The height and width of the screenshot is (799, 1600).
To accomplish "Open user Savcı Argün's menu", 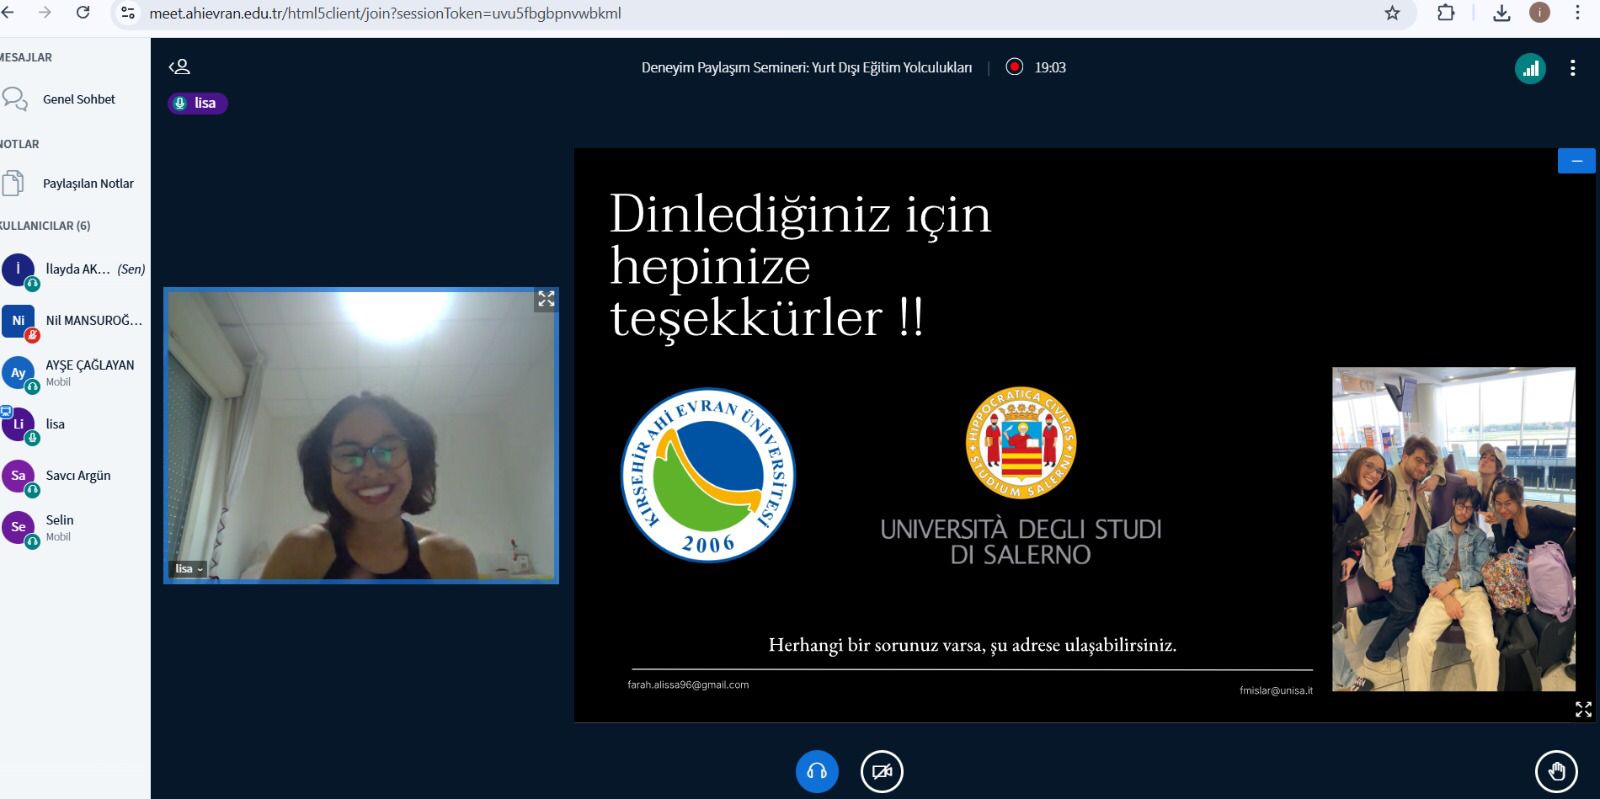I will [78, 476].
